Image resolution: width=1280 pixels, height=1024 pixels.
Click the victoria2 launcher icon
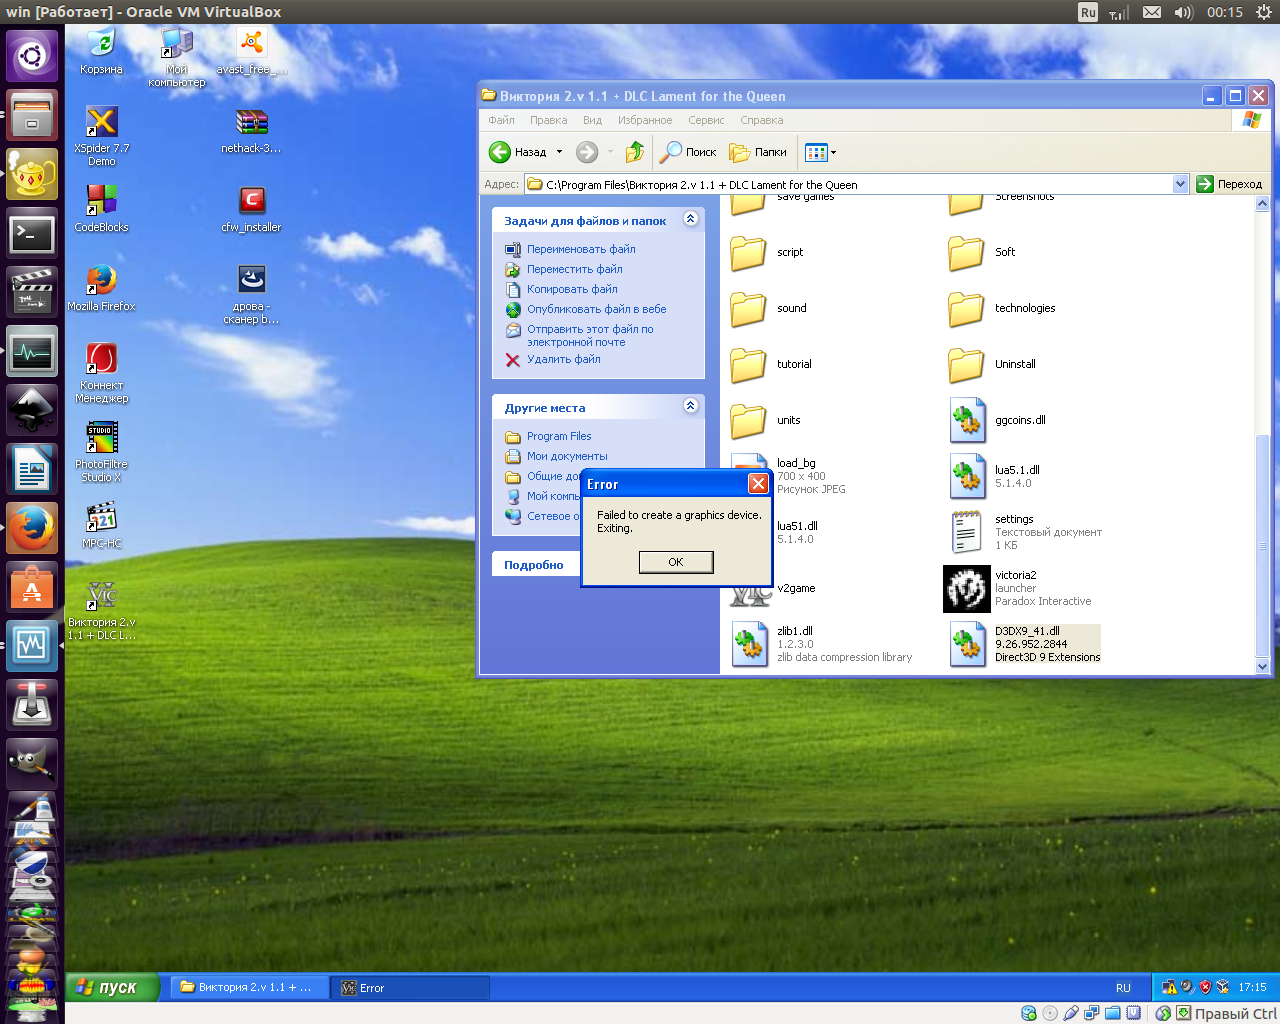966,588
